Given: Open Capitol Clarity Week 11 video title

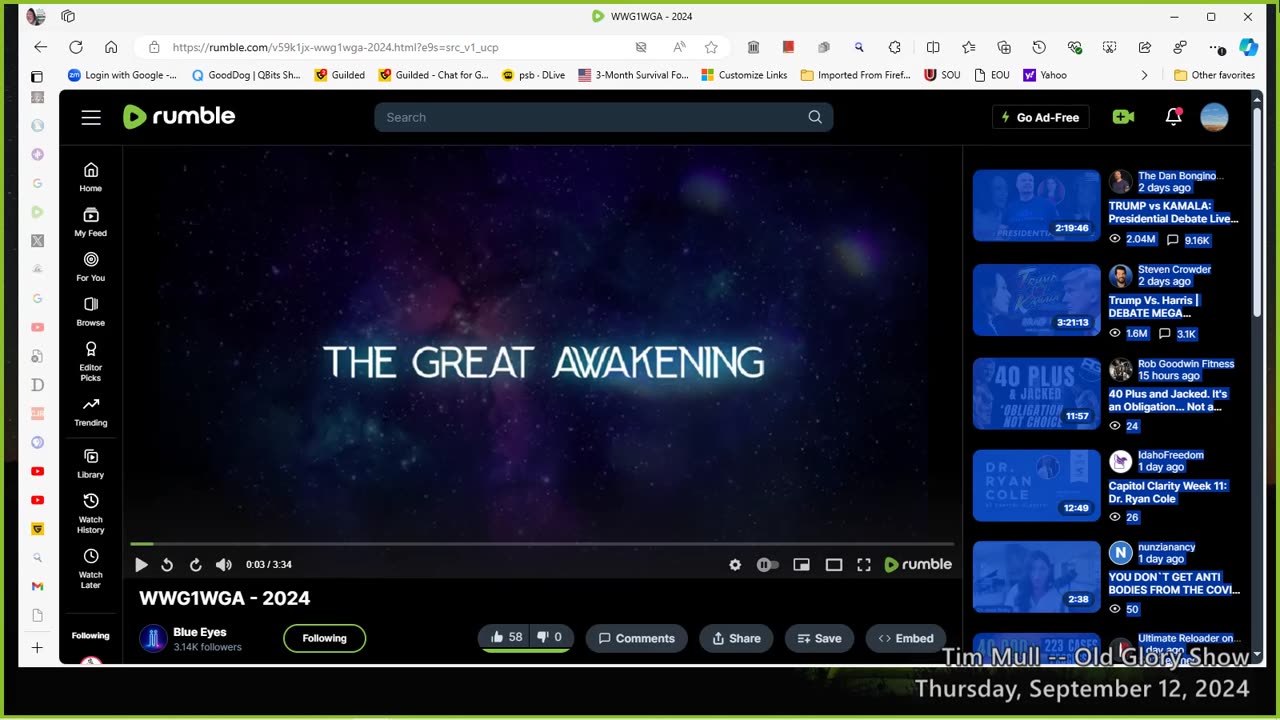Looking at the screenshot, I should pos(1167,492).
